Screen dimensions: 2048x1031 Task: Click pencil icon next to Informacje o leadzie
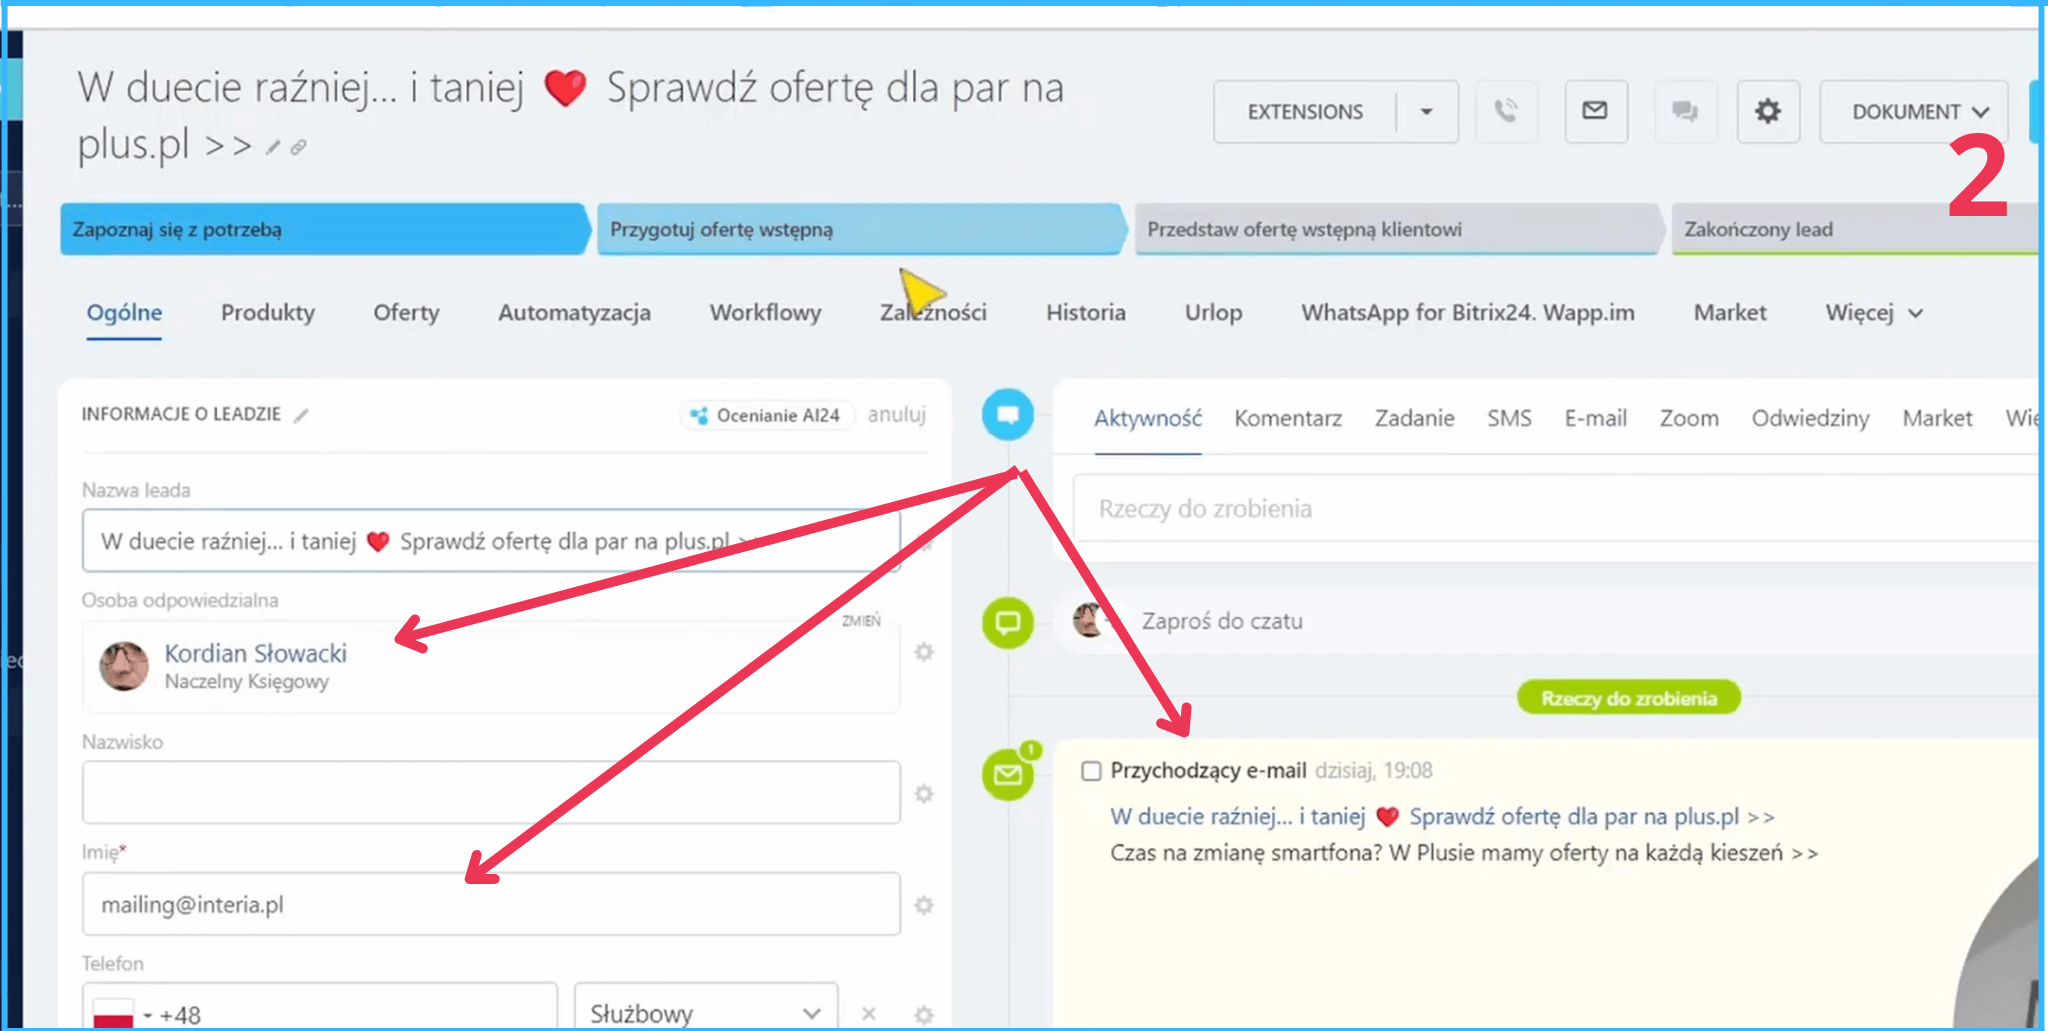click(301, 415)
